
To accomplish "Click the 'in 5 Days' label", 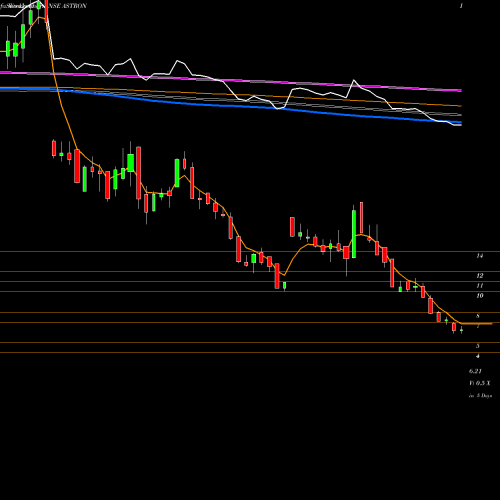I will point(480,396).
